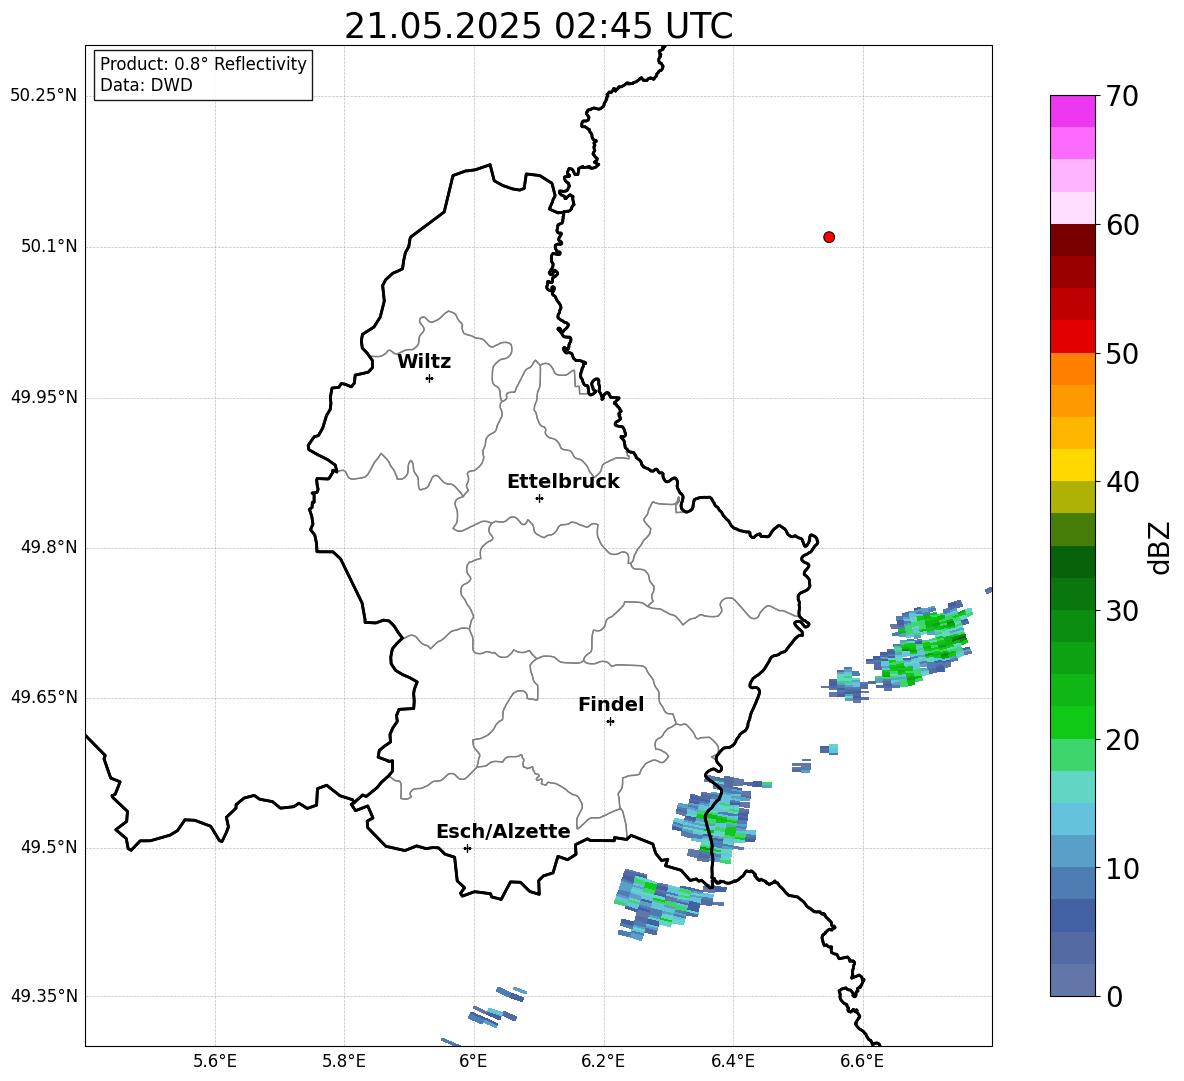The height and width of the screenshot is (1081, 1184).
Task: Click the 40 label on colorbar
Action: click(x=1122, y=482)
